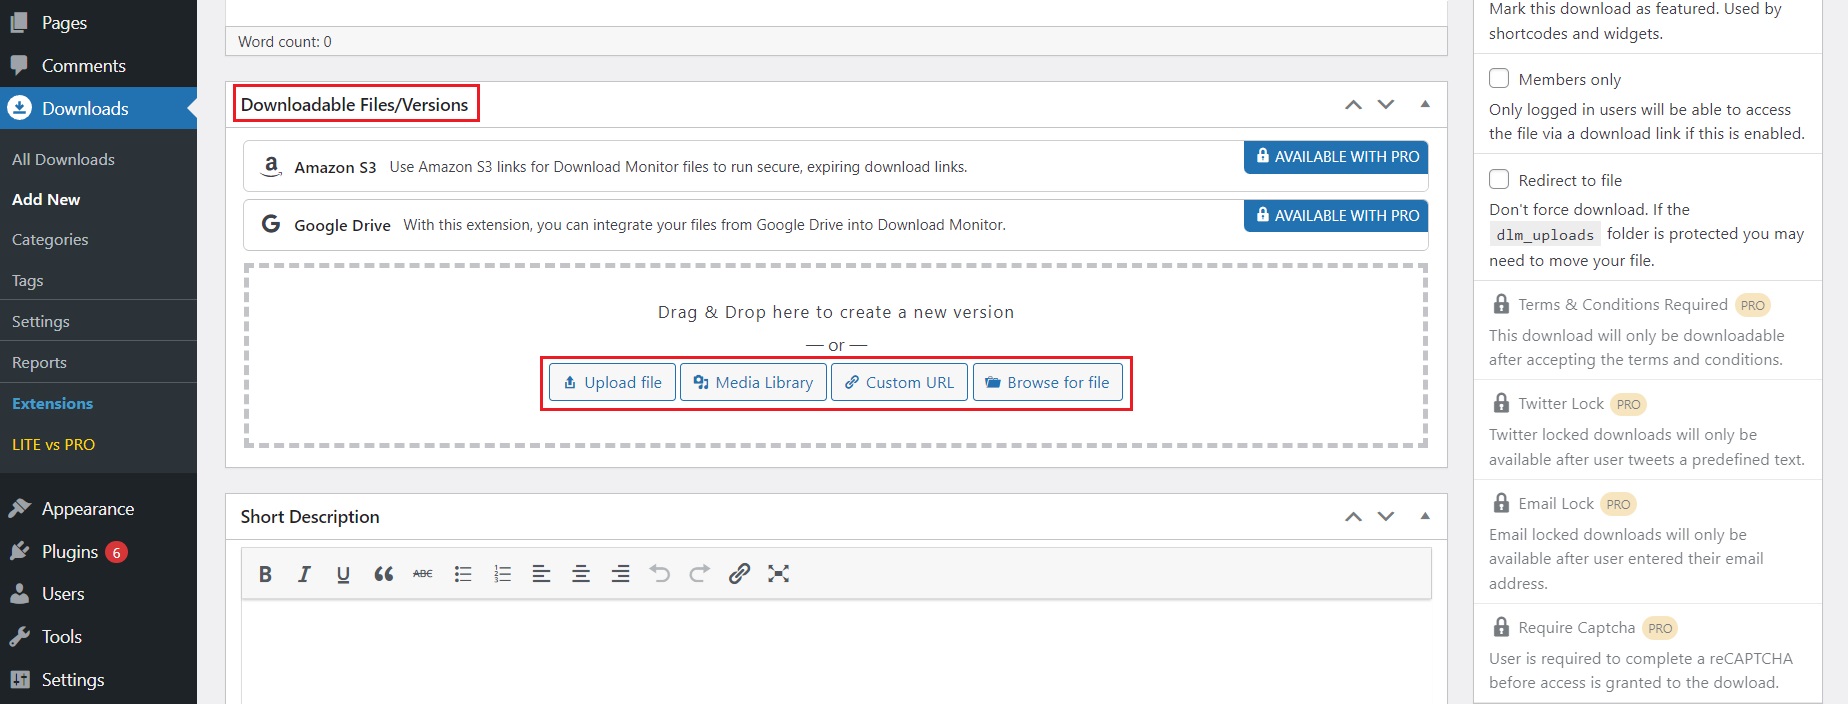Click the Require Captcha padlock icon
The width and height of the screenshot is (1848, 704).
1501,627
